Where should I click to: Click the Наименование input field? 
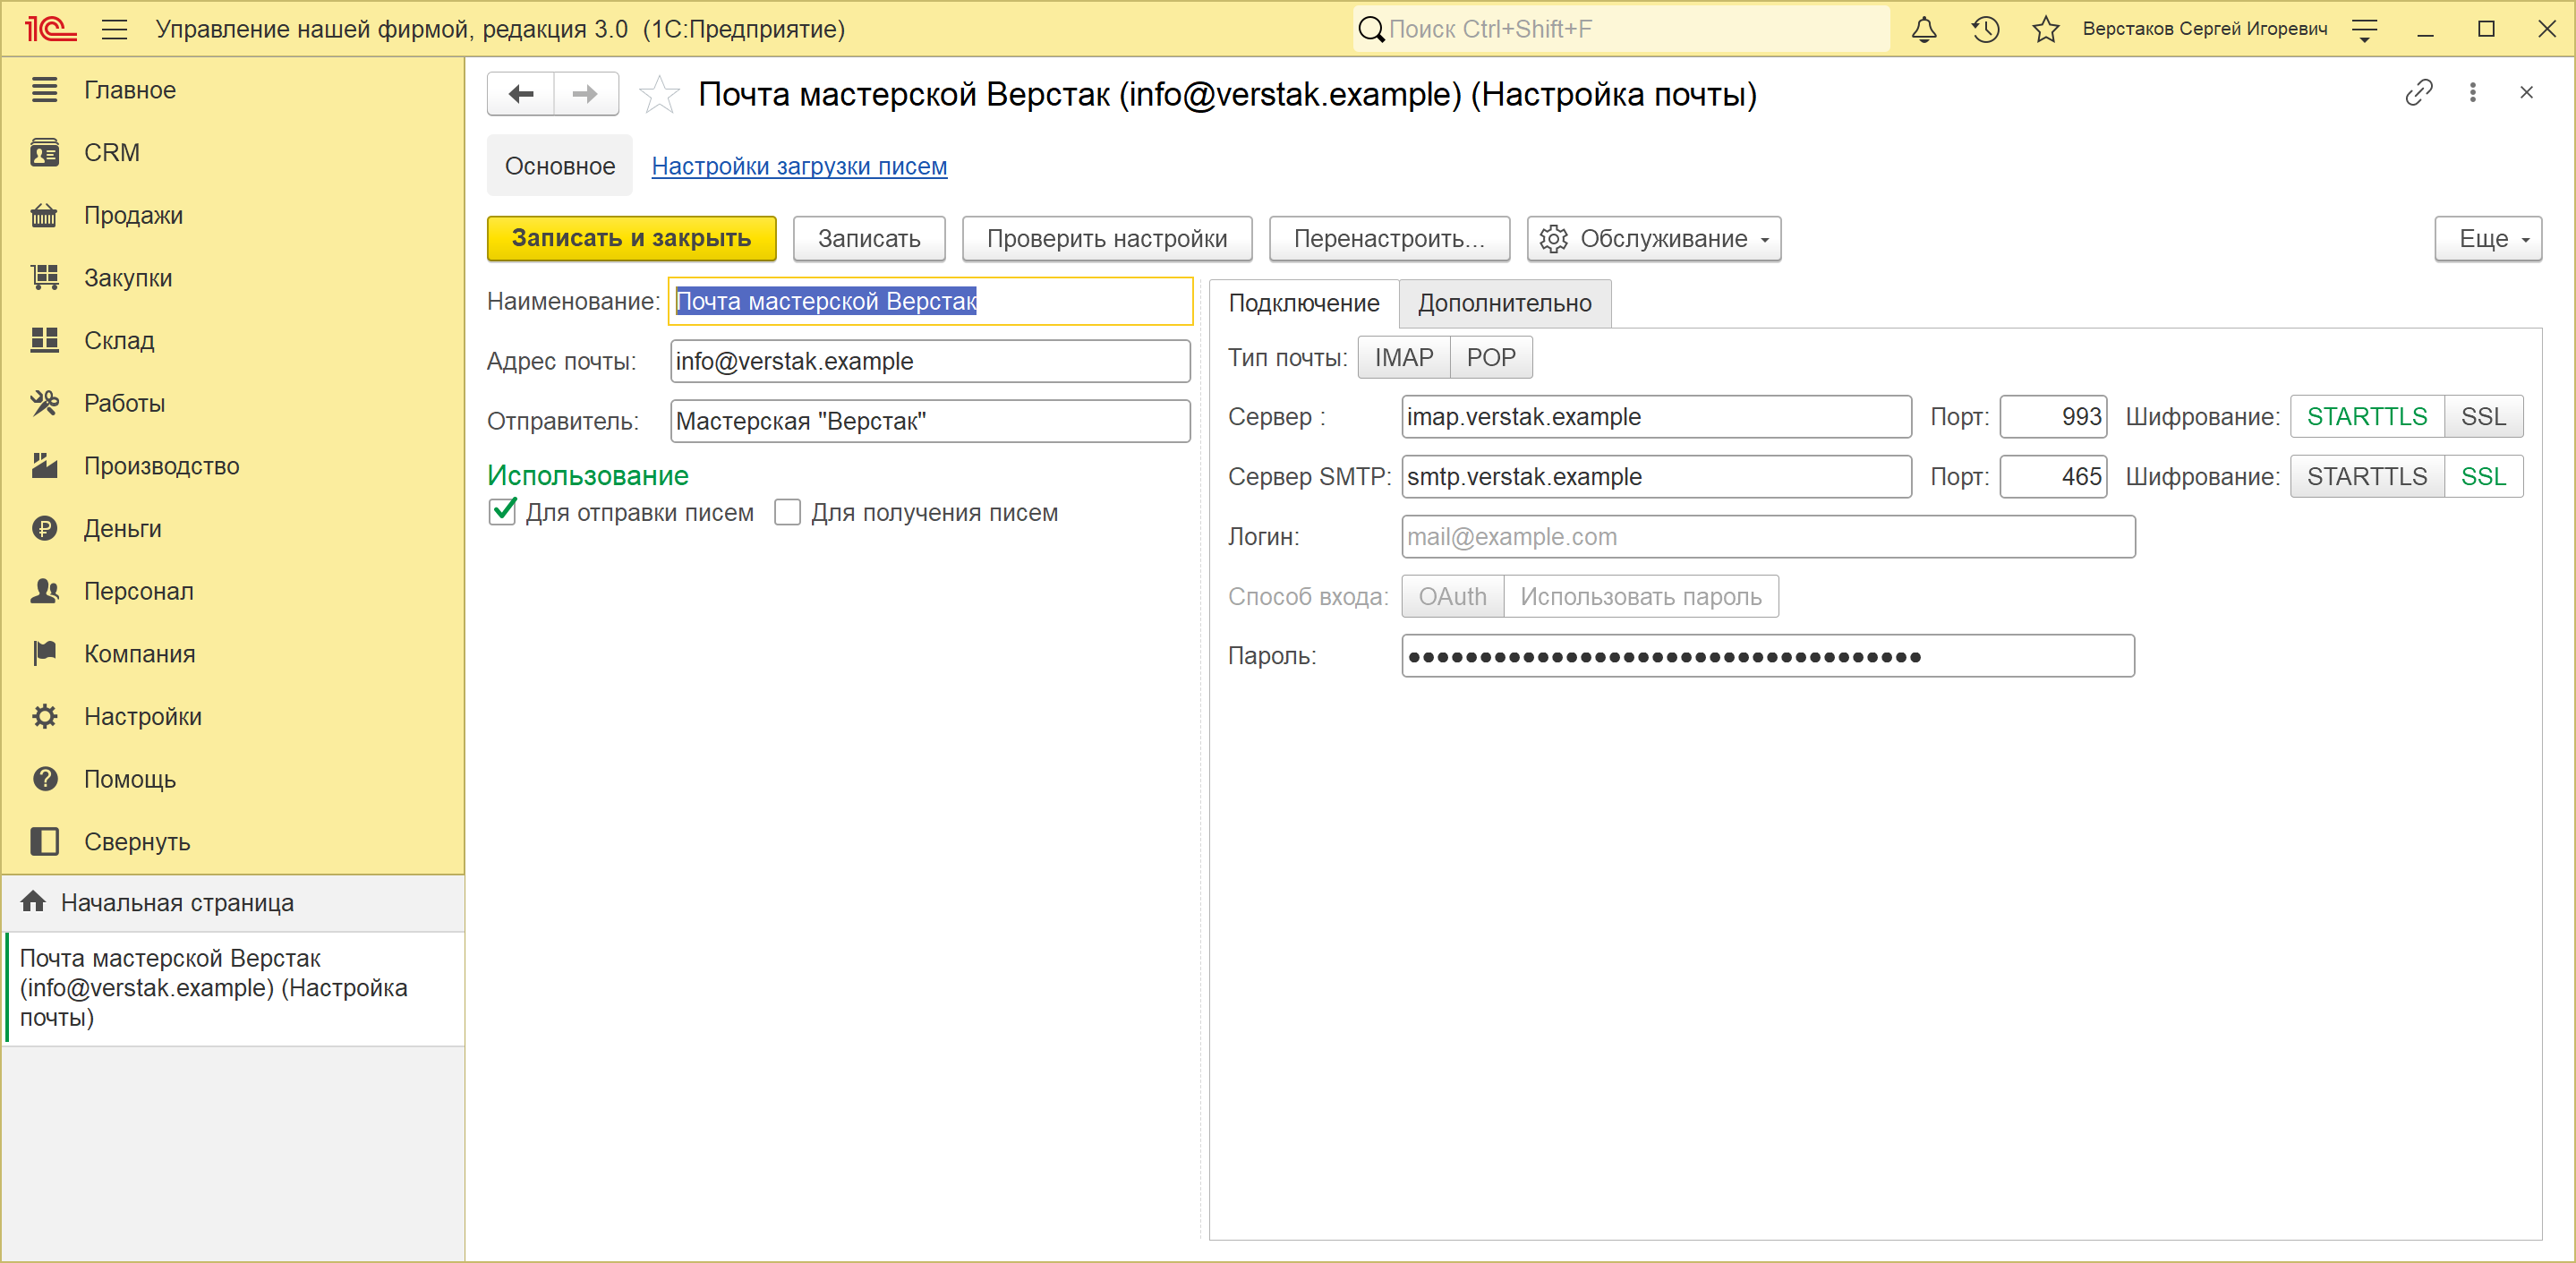click(930, 301)
